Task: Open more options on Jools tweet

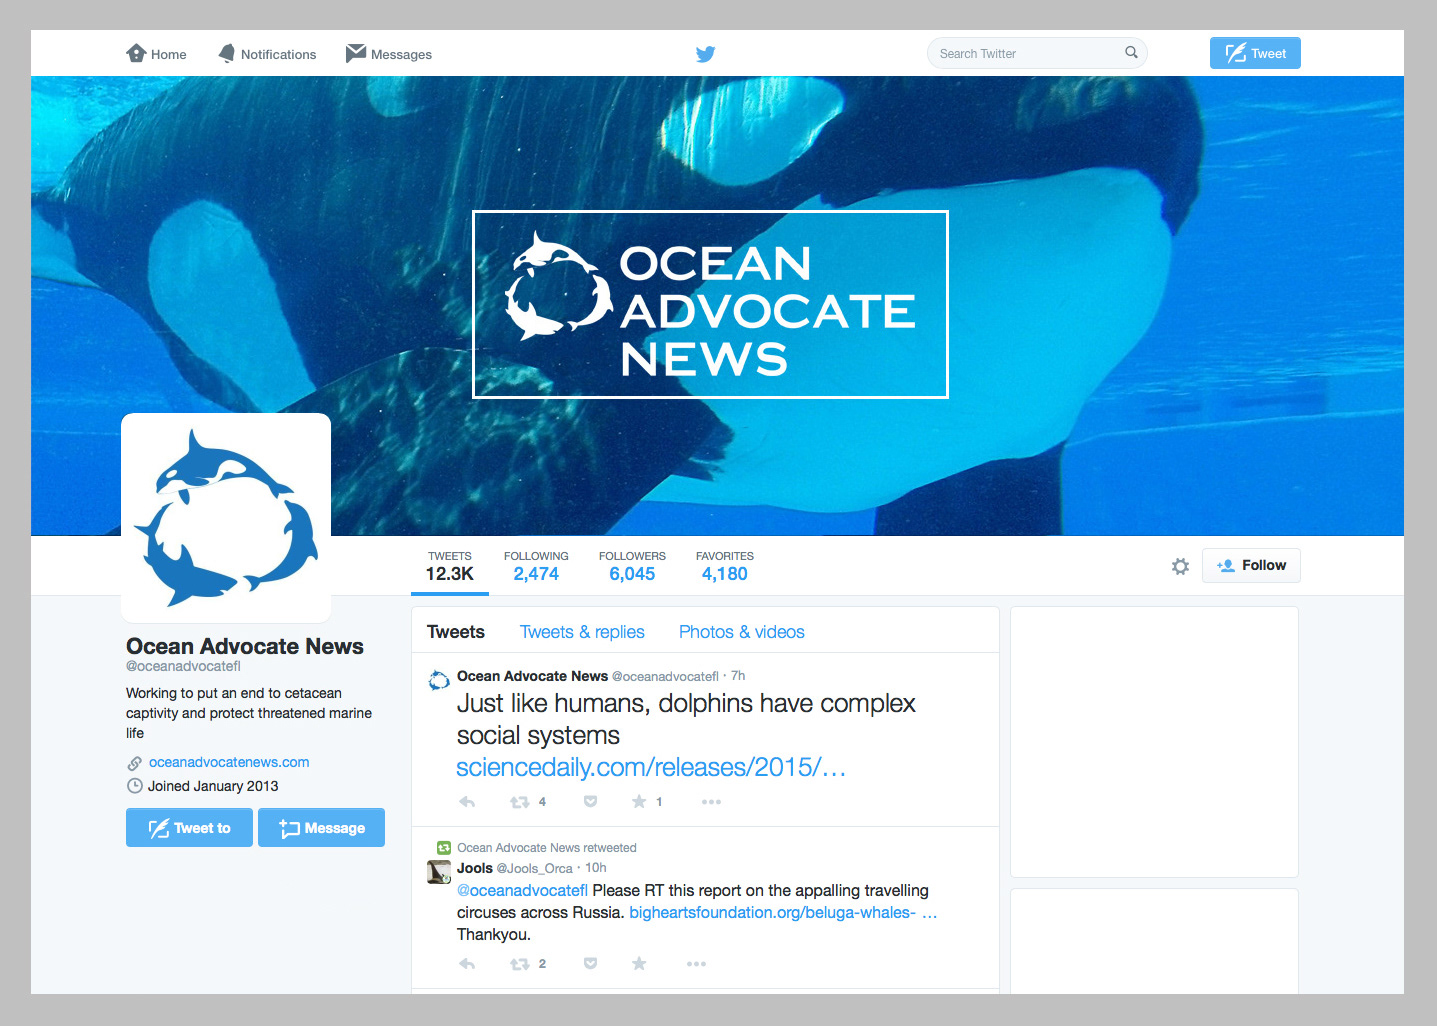Action: point(696,964)
